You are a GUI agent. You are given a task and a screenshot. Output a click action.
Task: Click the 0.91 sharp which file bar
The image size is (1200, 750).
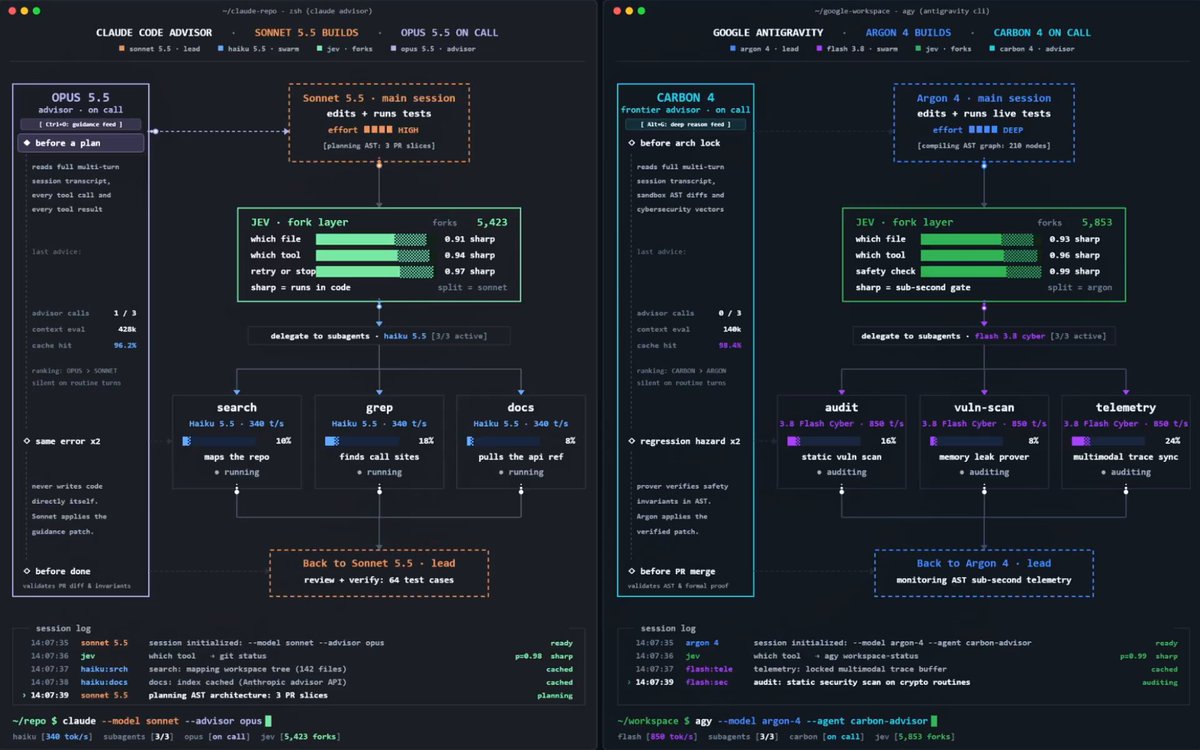point(371,239)
